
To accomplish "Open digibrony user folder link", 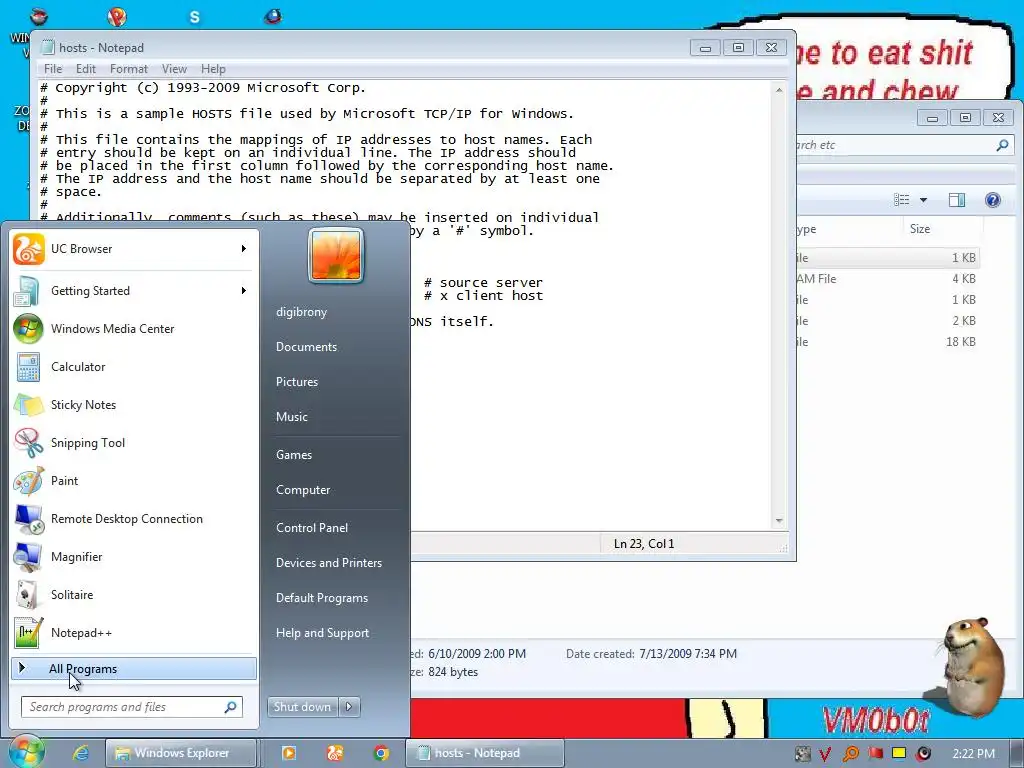I will (301, 312).
